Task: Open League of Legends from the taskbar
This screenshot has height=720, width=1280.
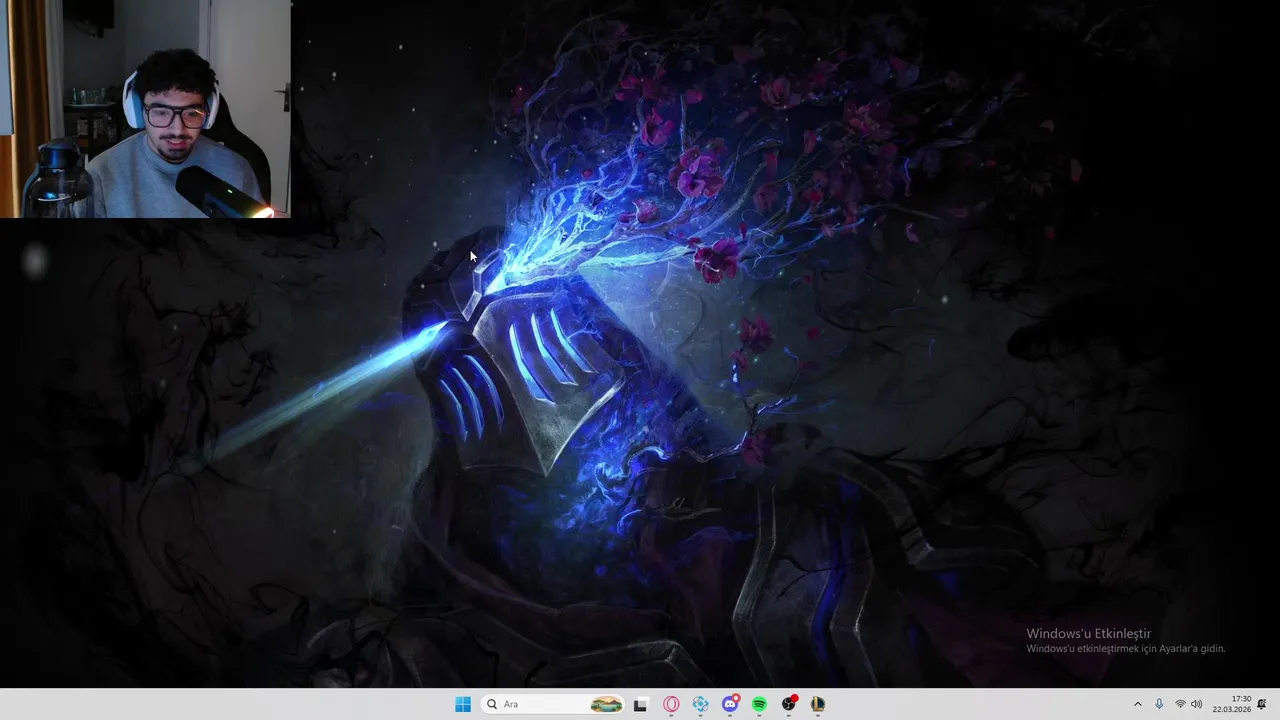Action: (x=818, y=704)
